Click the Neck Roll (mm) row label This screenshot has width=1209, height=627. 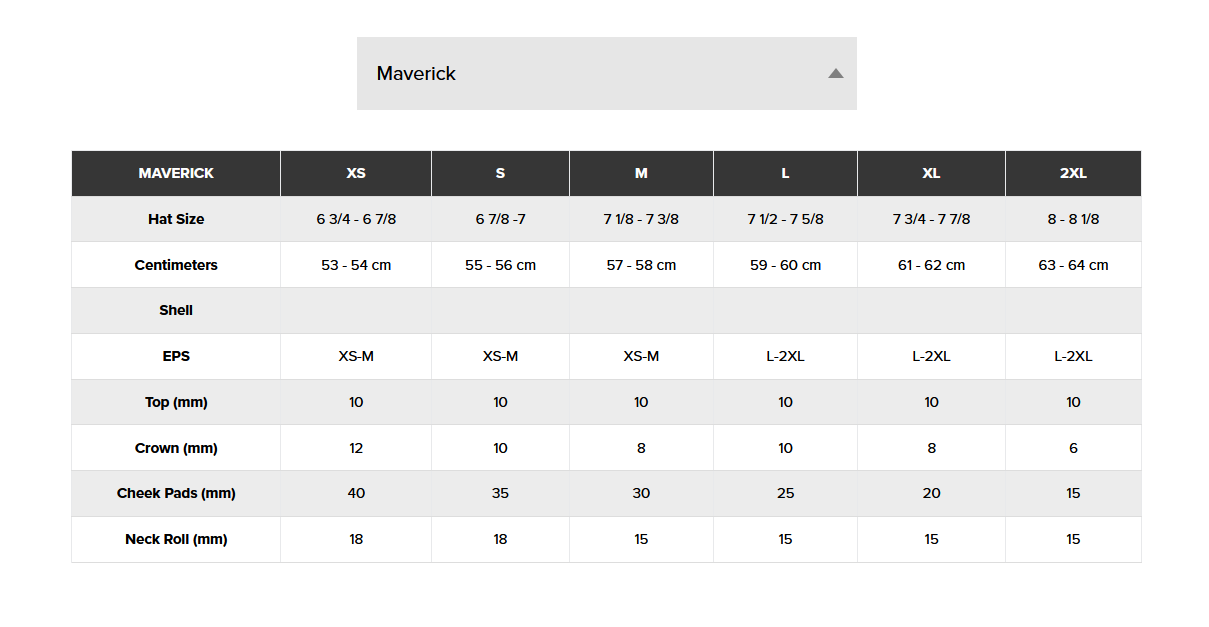point(176,539)
